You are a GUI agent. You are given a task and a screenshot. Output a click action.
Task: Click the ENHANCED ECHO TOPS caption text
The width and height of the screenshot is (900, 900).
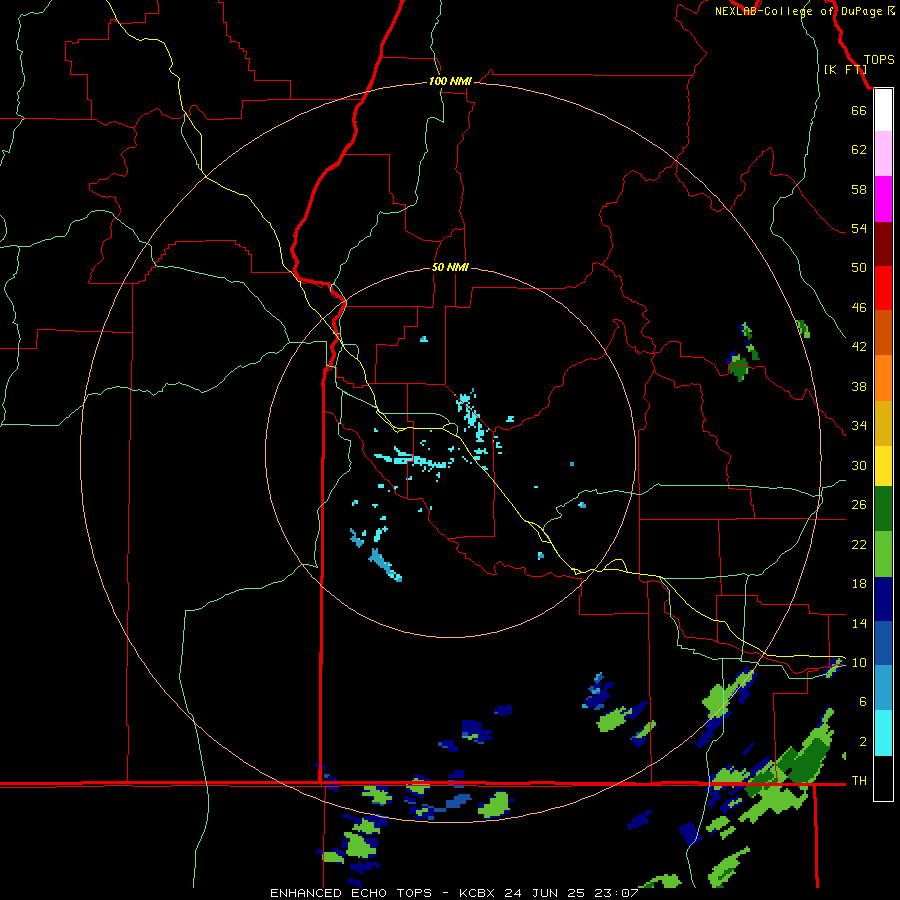click(351, 893)
